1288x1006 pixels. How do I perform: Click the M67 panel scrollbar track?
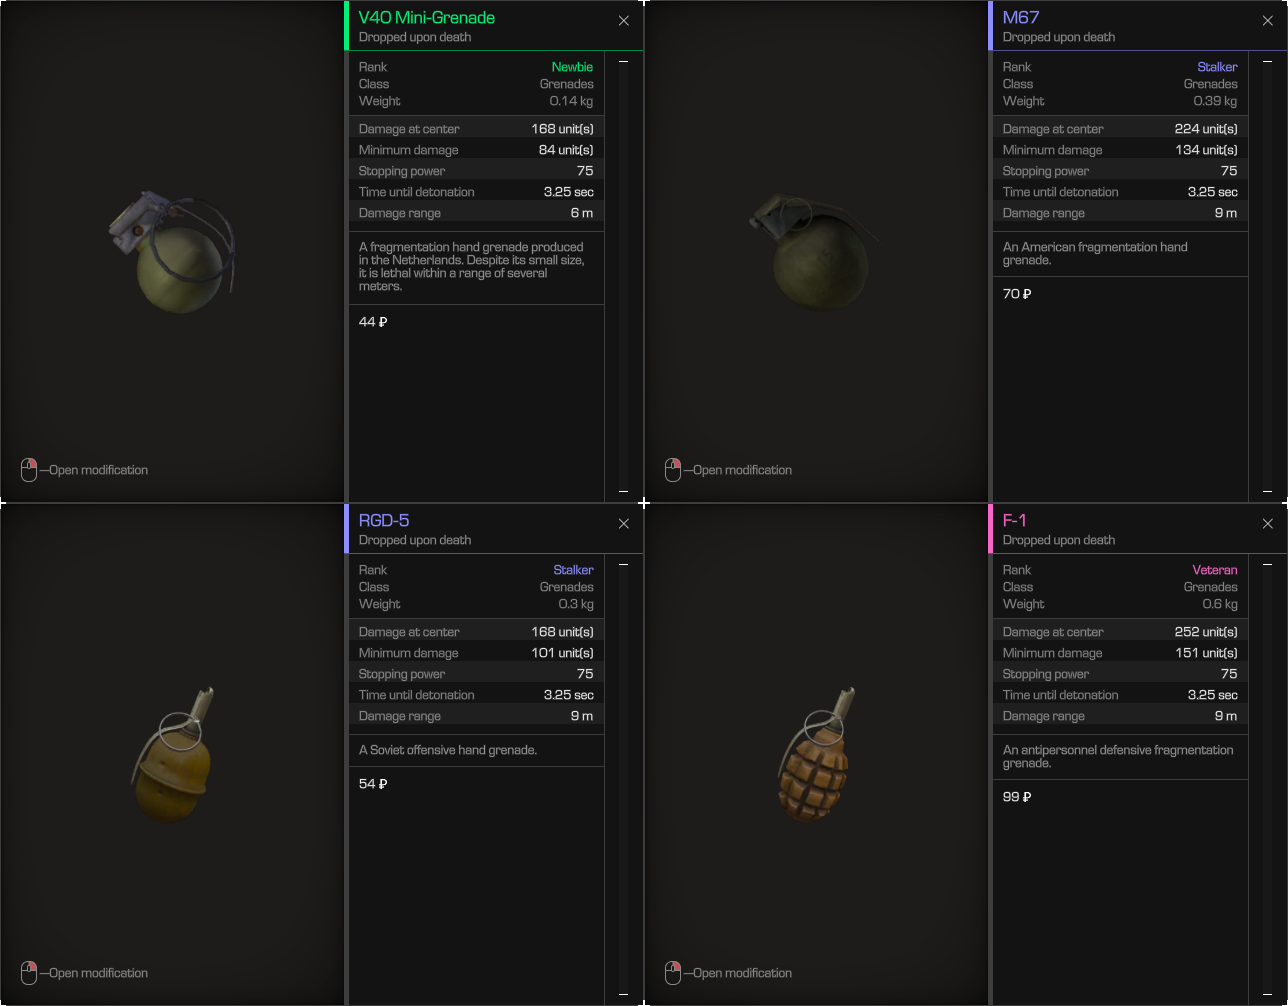tap(1268, 277)
